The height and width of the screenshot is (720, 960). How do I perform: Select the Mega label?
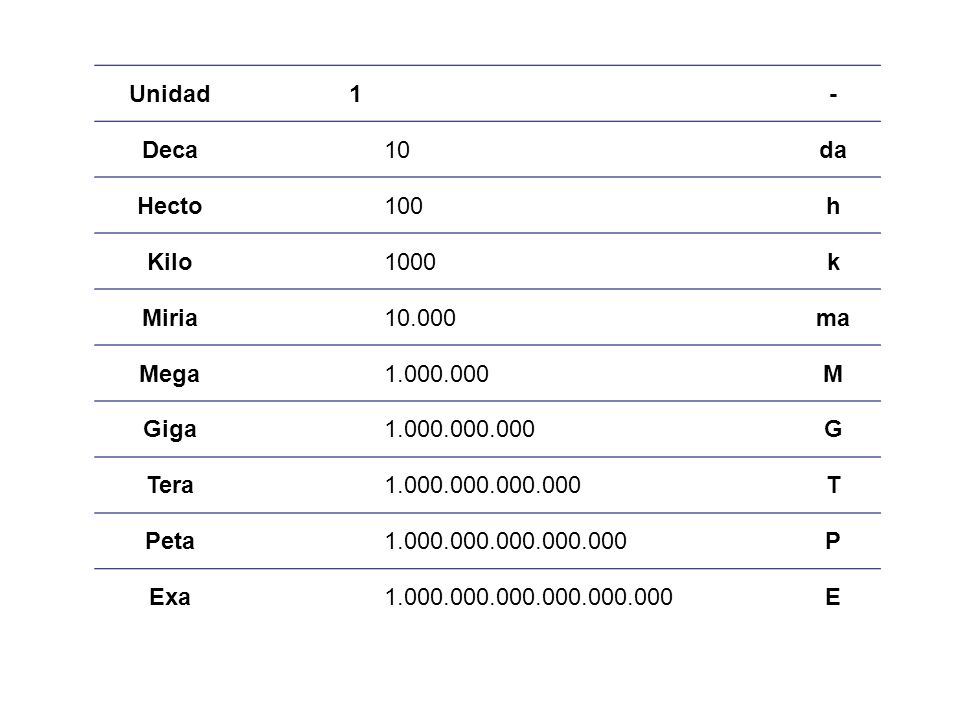[170, 374]
